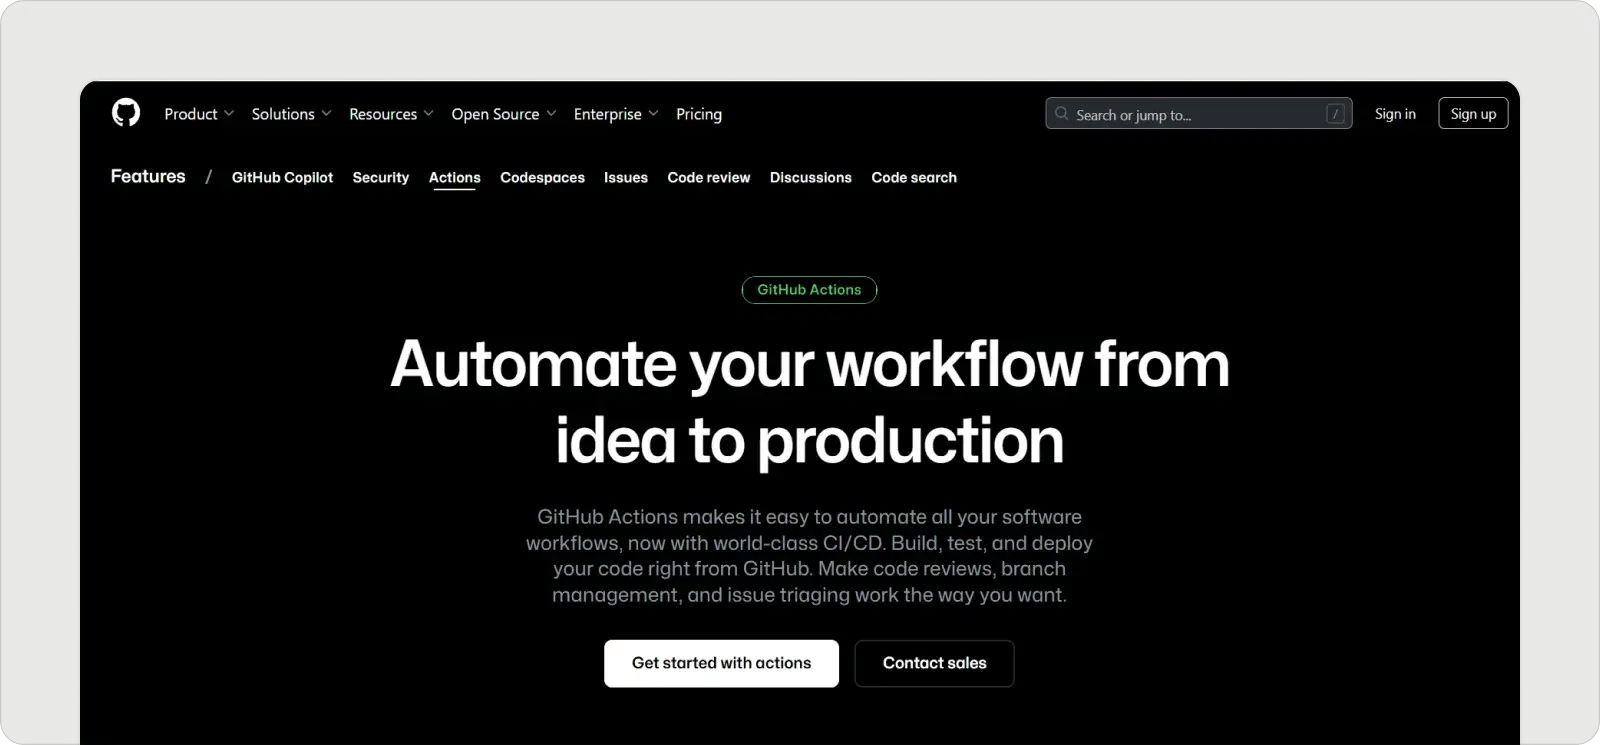This screenshot has height=745, width=1600.
Task: Expand the Open Source menu
Action: (503, 114)
